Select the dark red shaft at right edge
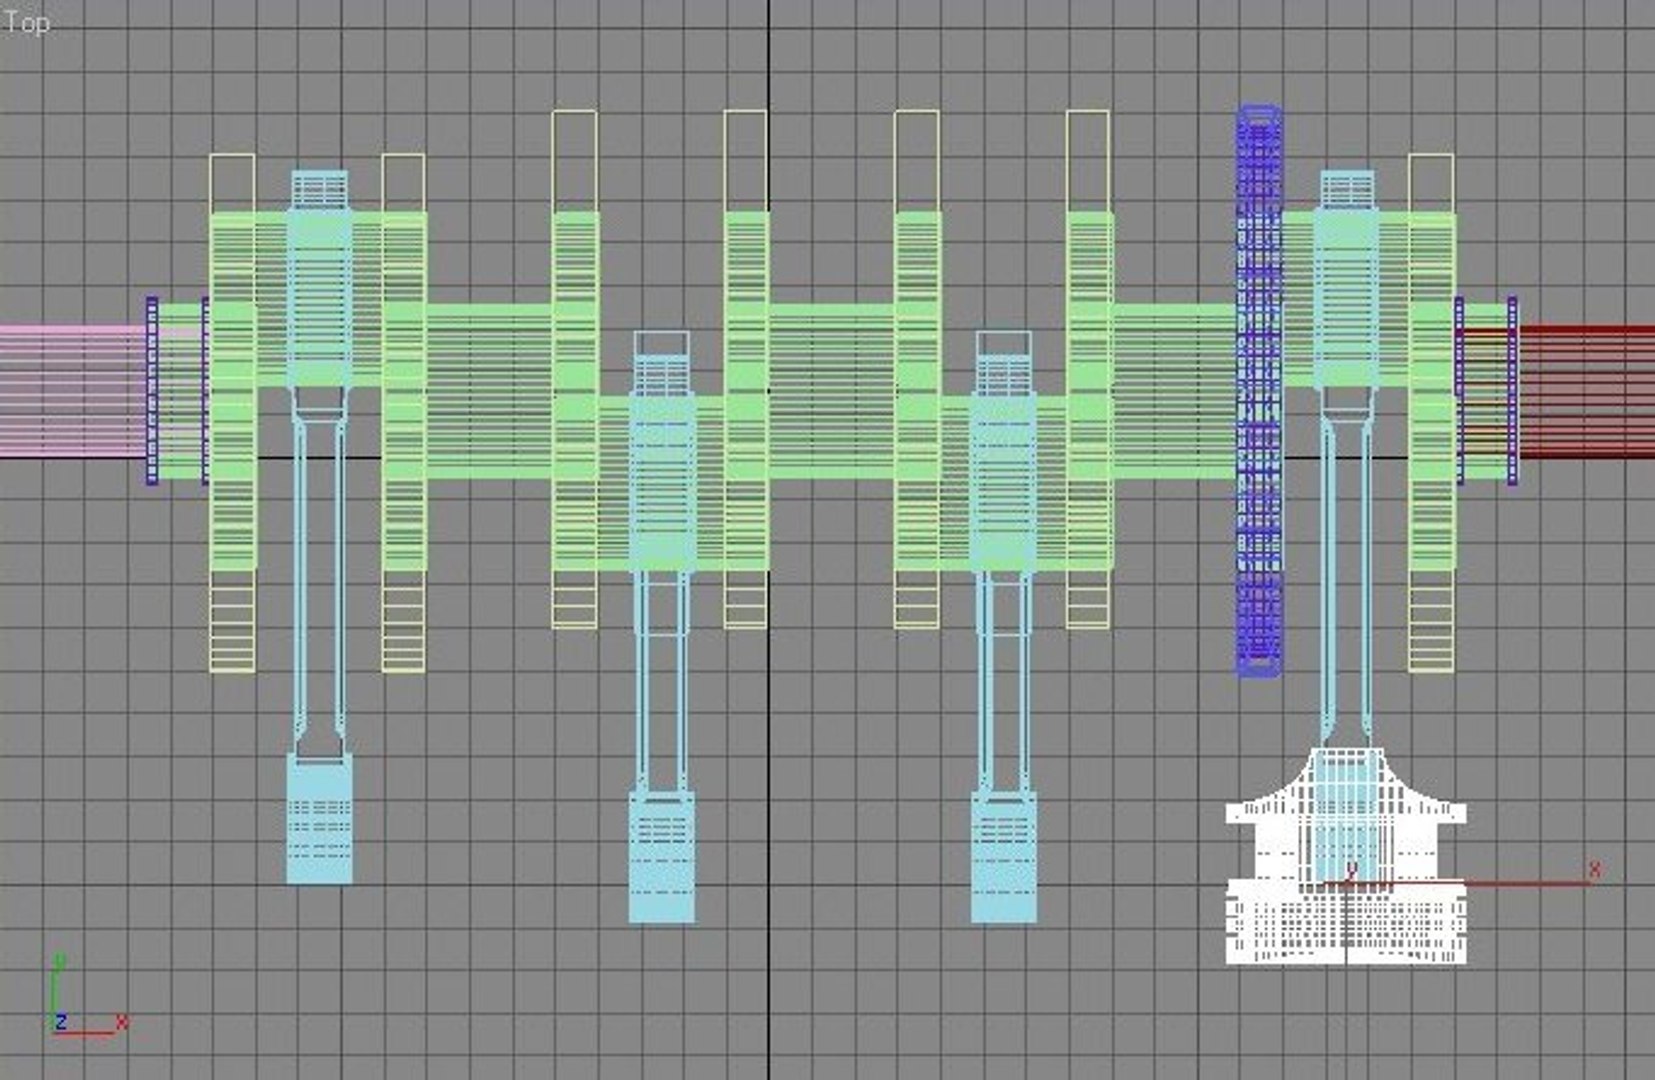Viewport: 1655px width, 1080px height. [1586, 391]
